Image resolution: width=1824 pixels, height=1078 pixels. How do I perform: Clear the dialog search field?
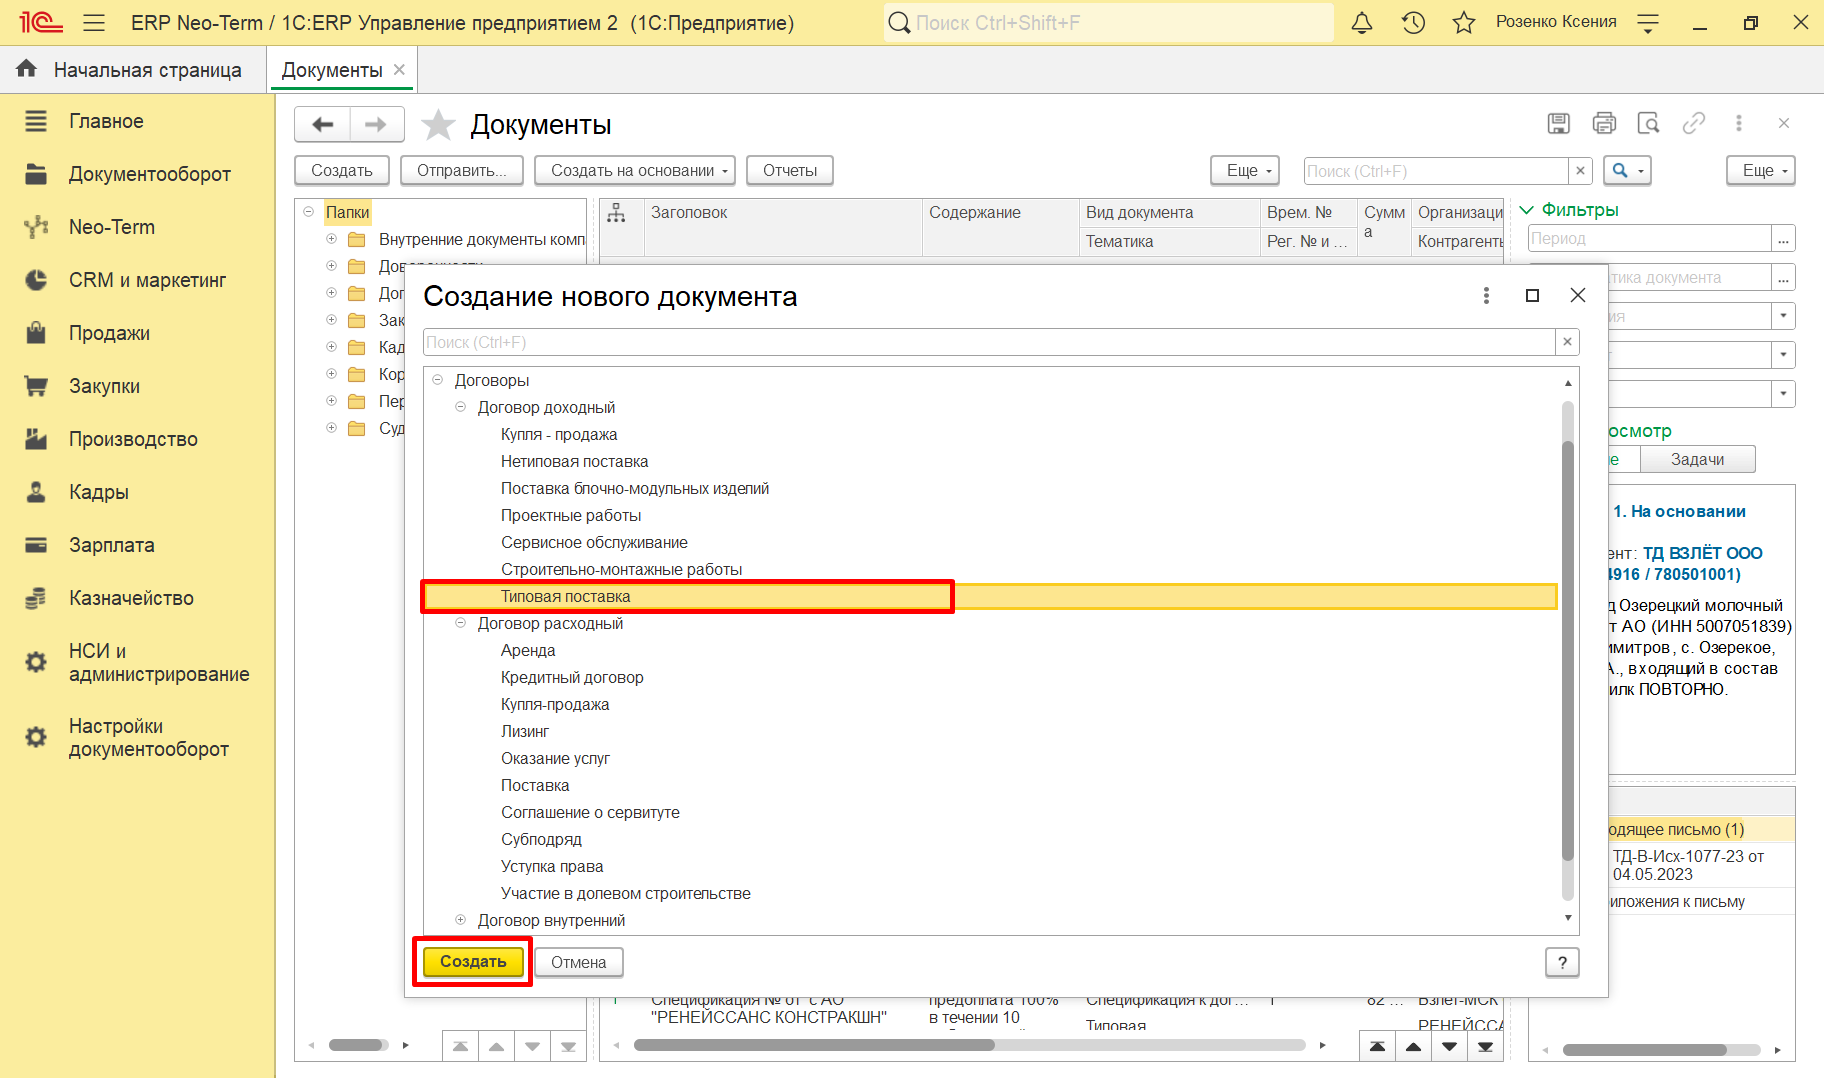click(1567, 342)
